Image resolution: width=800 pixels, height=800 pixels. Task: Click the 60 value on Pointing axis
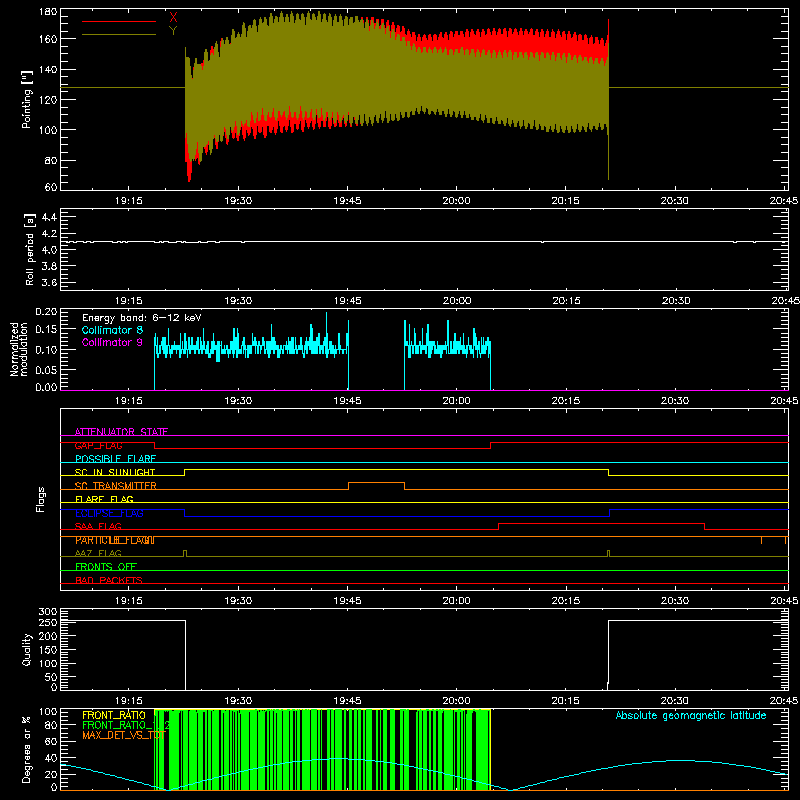click(51, 187)
